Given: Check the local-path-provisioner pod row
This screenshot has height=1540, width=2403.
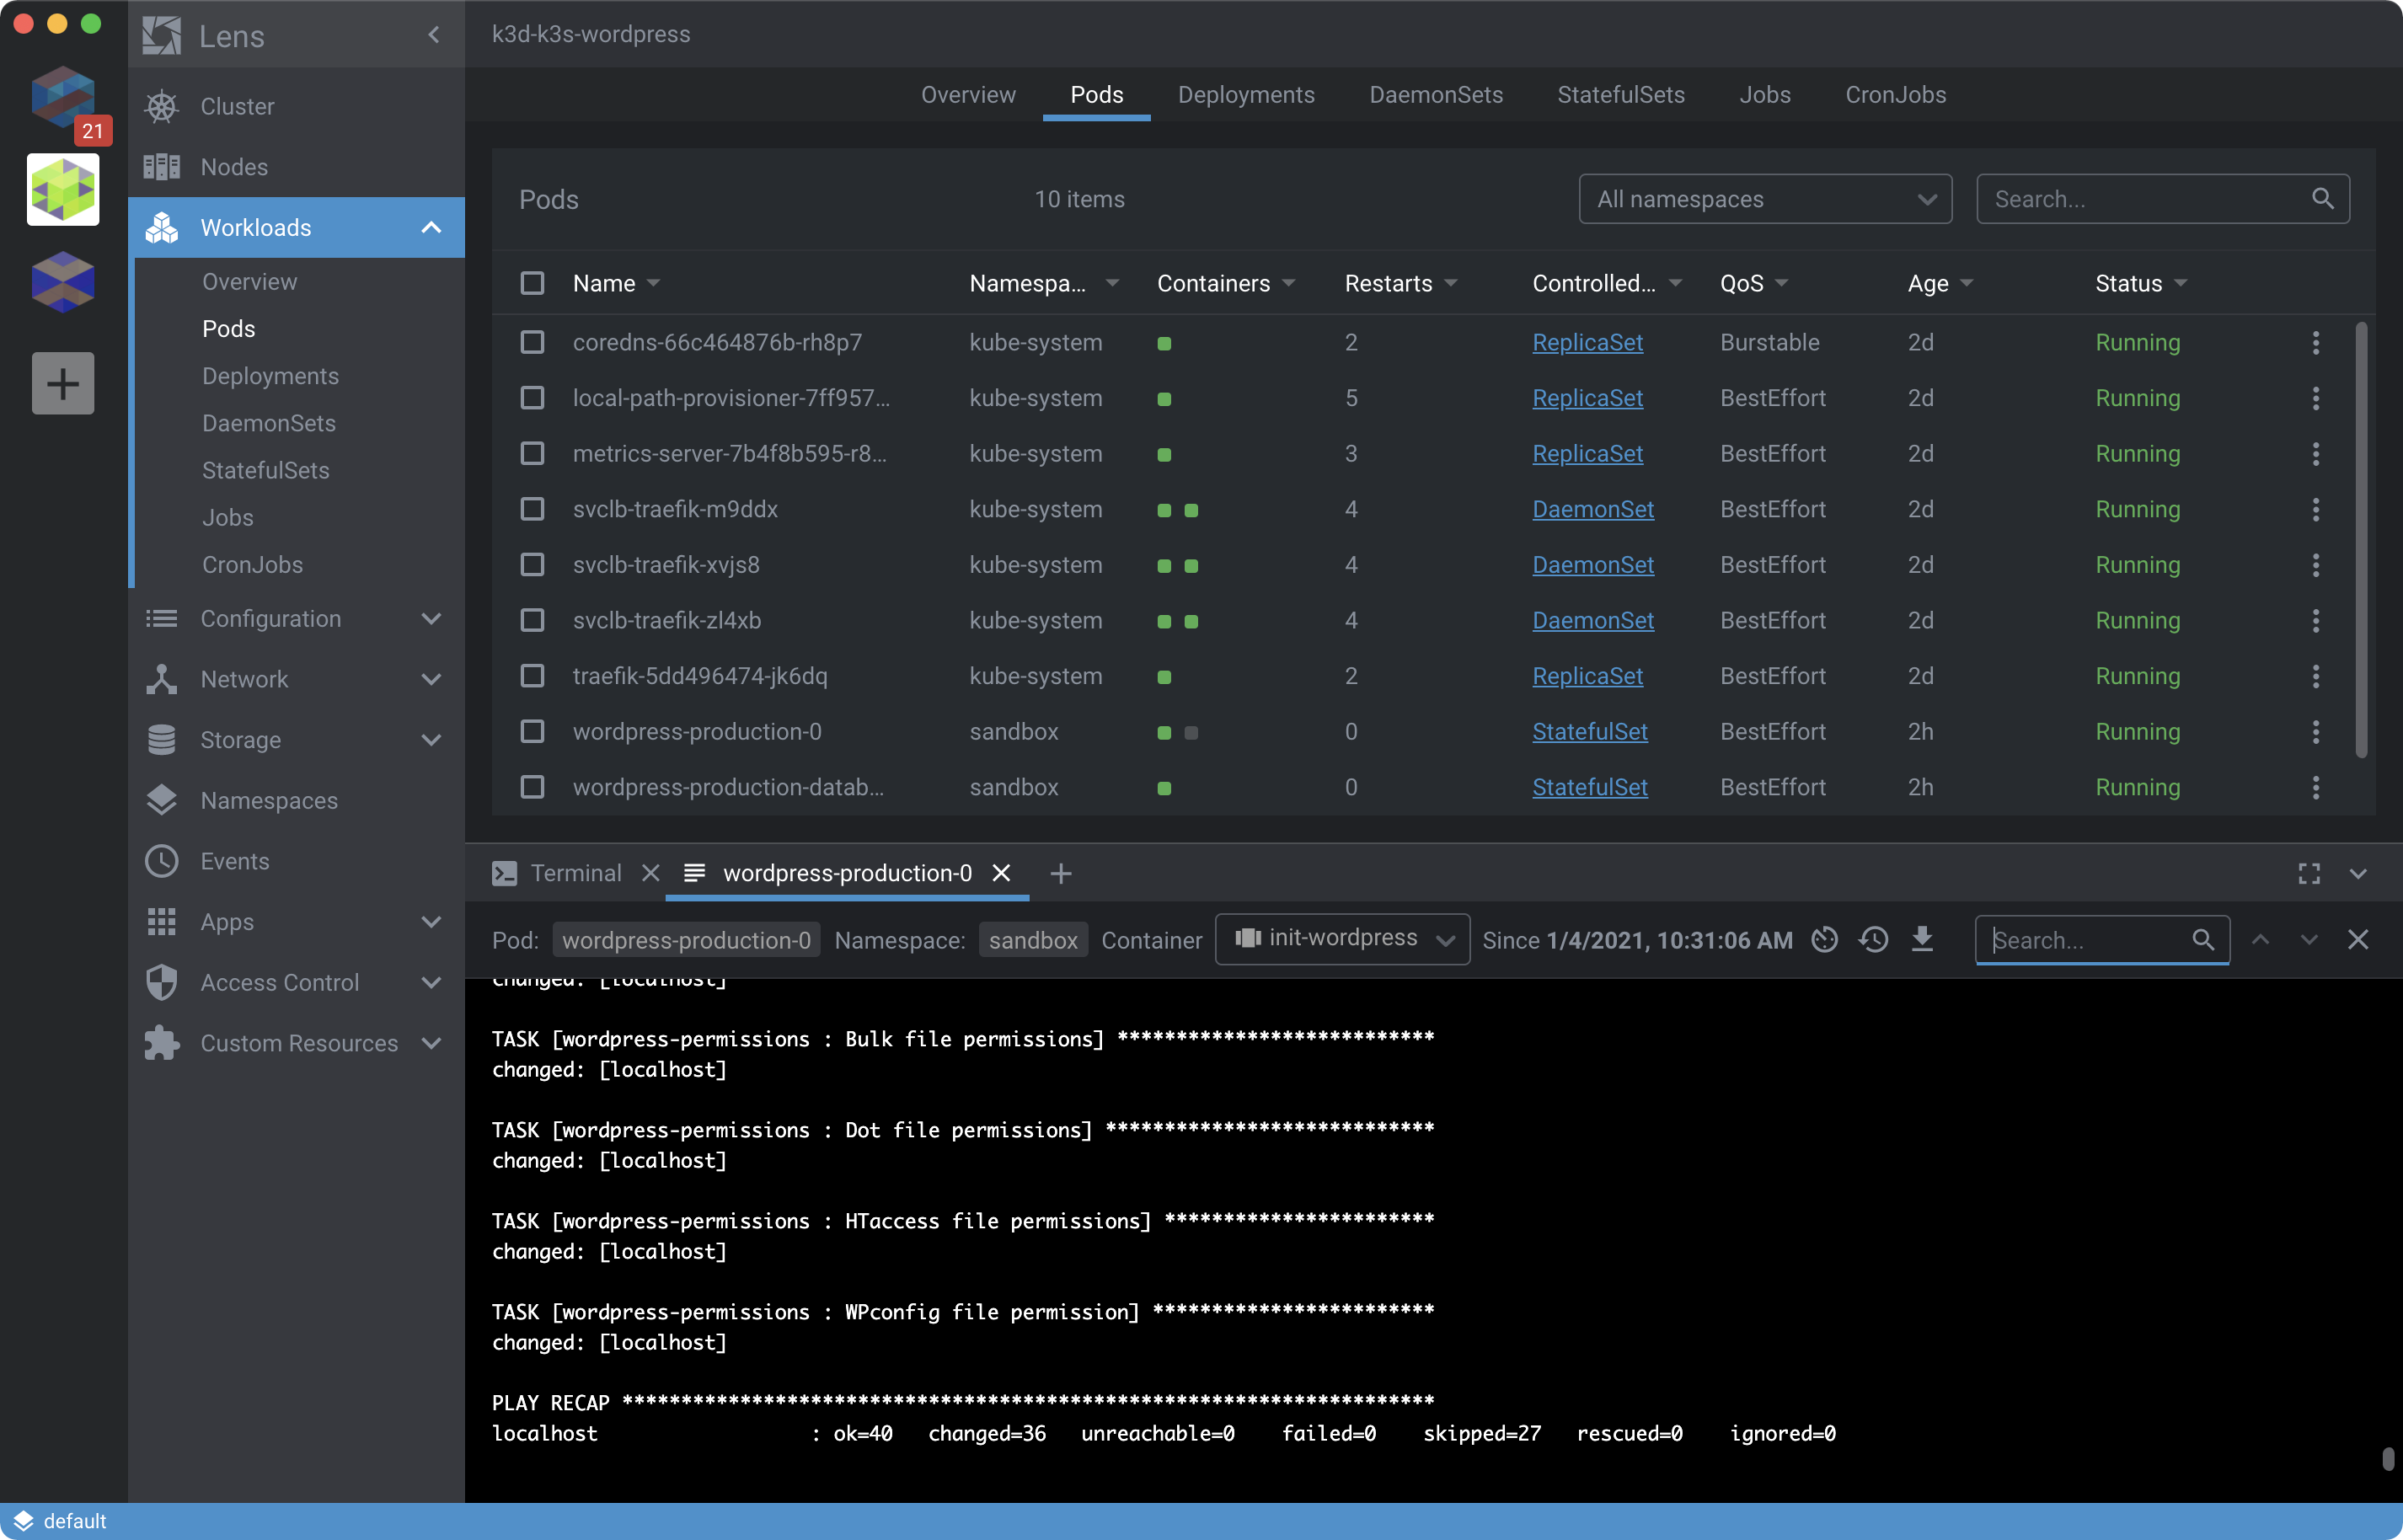Looking at the screenshot, I should [533, 398].
